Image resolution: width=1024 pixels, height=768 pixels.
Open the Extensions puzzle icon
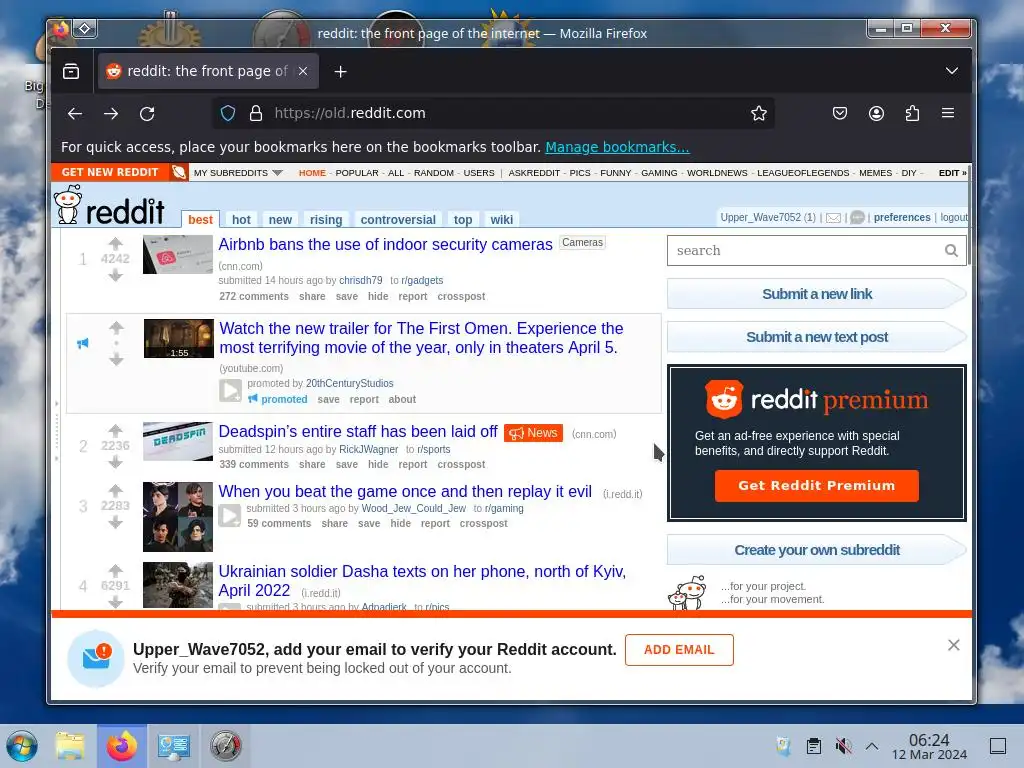[912, 114]
